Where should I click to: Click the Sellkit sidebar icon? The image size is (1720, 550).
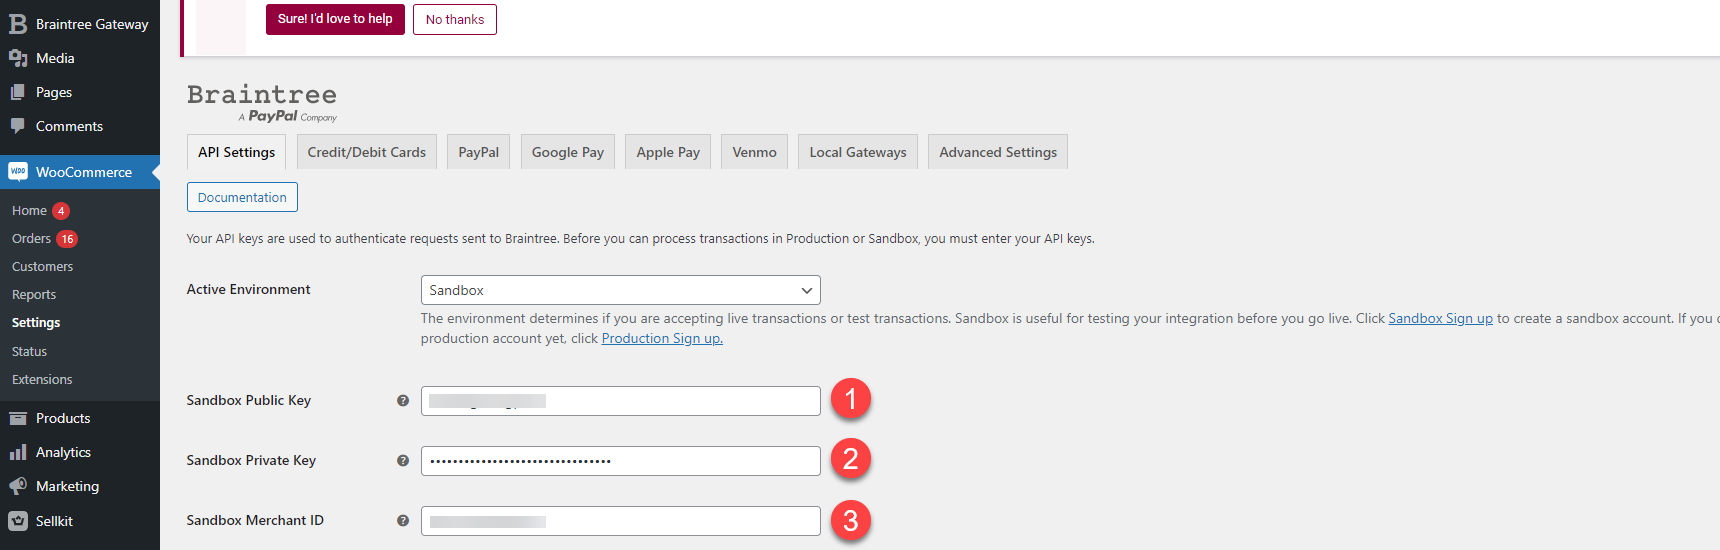coord(18,521)
